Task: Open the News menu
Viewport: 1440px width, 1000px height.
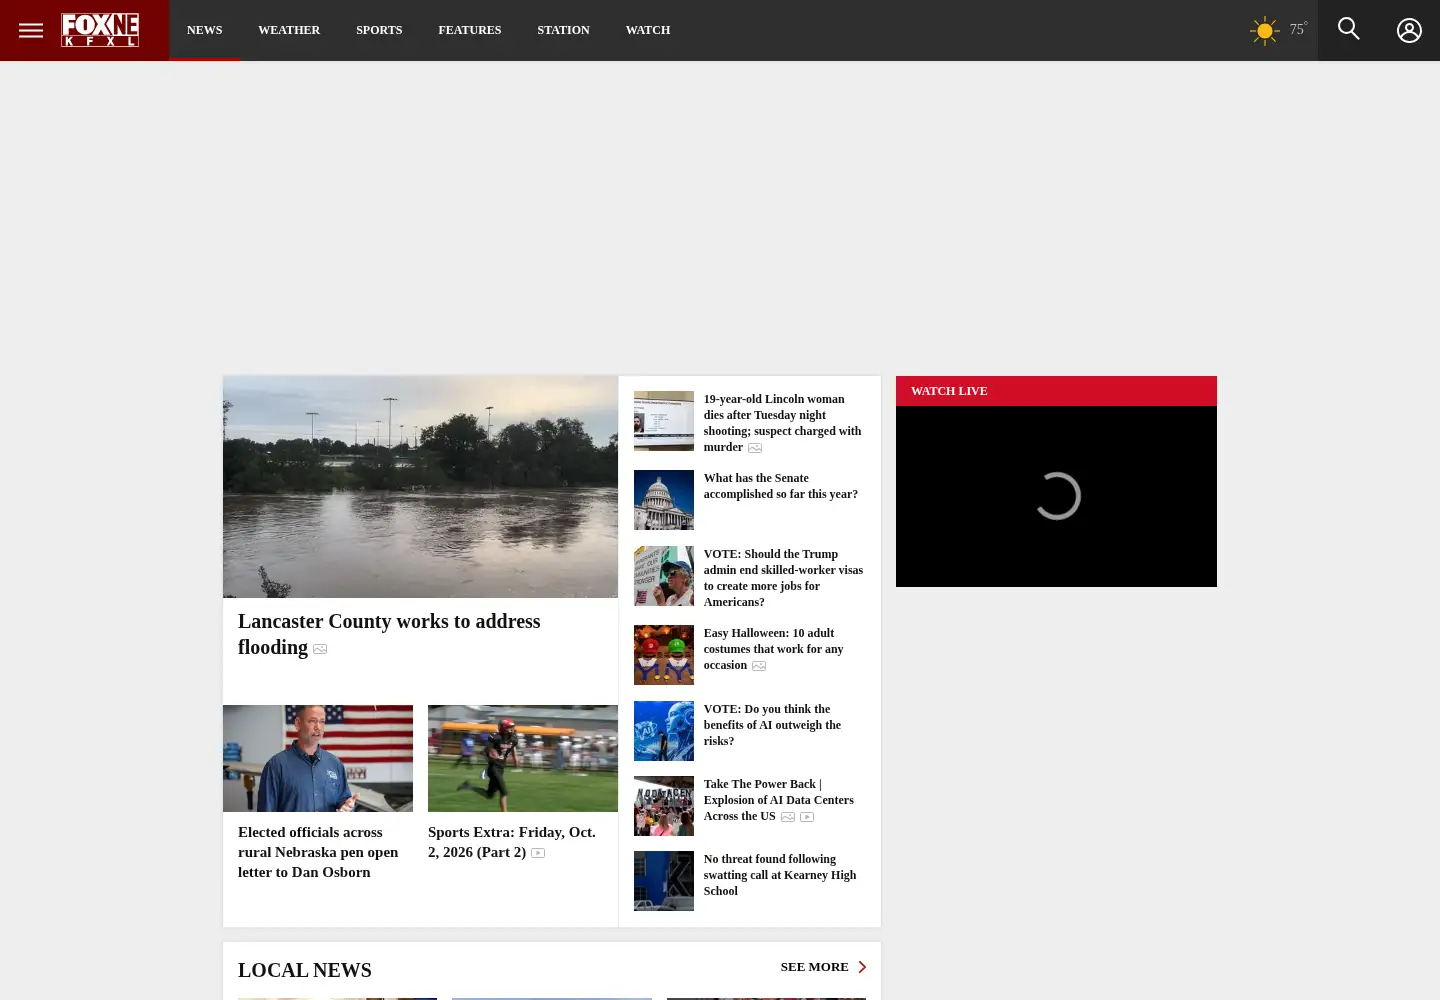Action: (x=204, y=30)
